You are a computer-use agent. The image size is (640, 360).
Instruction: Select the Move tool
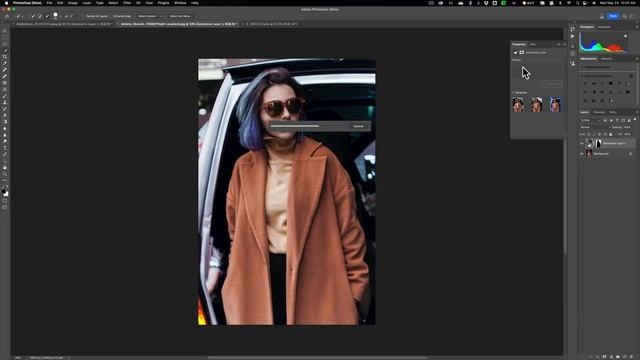click(5, 31)
